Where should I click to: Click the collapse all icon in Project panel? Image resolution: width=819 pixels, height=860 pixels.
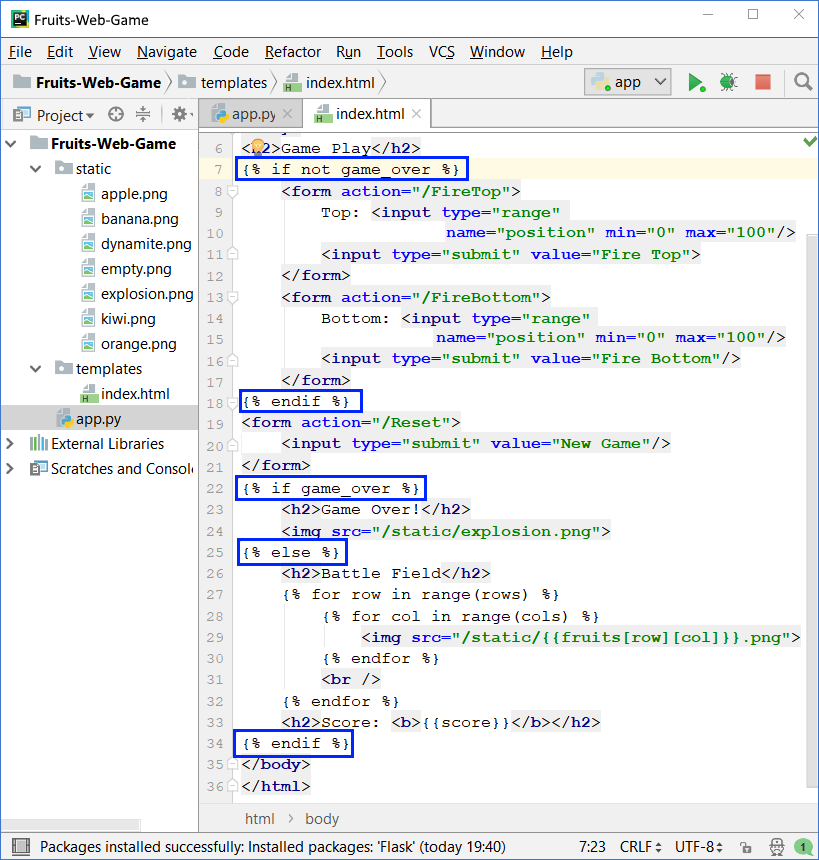[143, 115]
